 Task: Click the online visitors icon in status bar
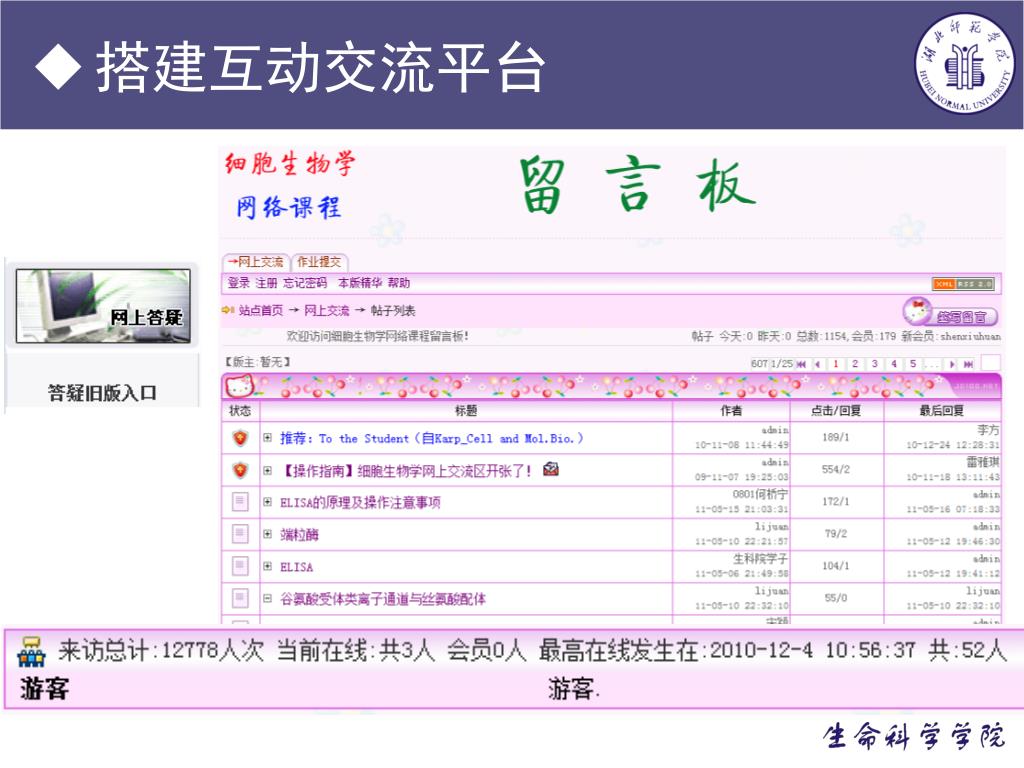pos(32,651)
